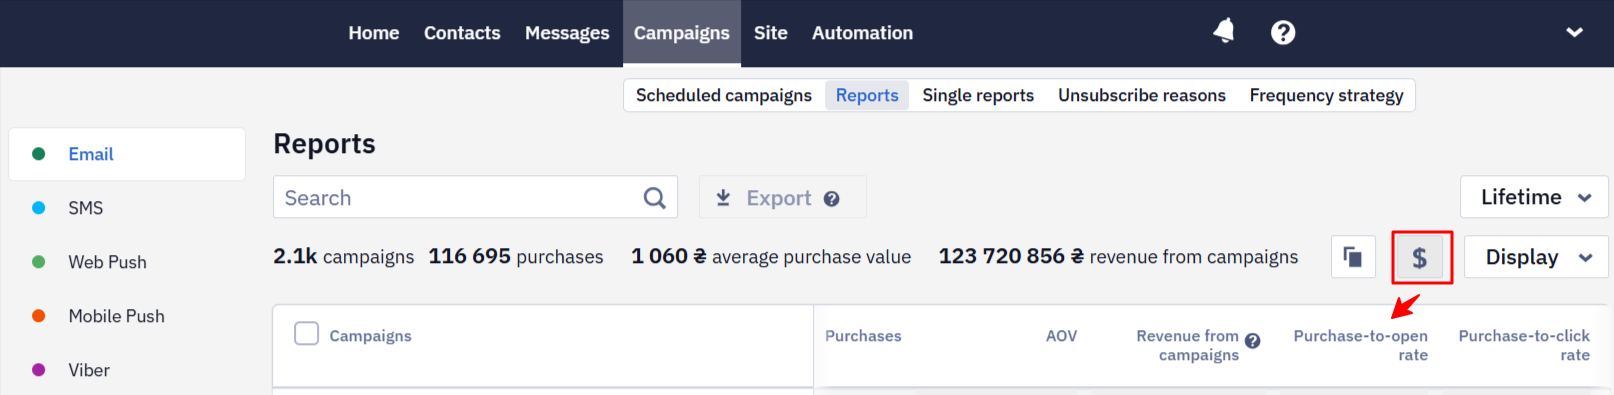Screen dimensions: 1614x395
Task: Go to the Home menu
Action: 374,33
